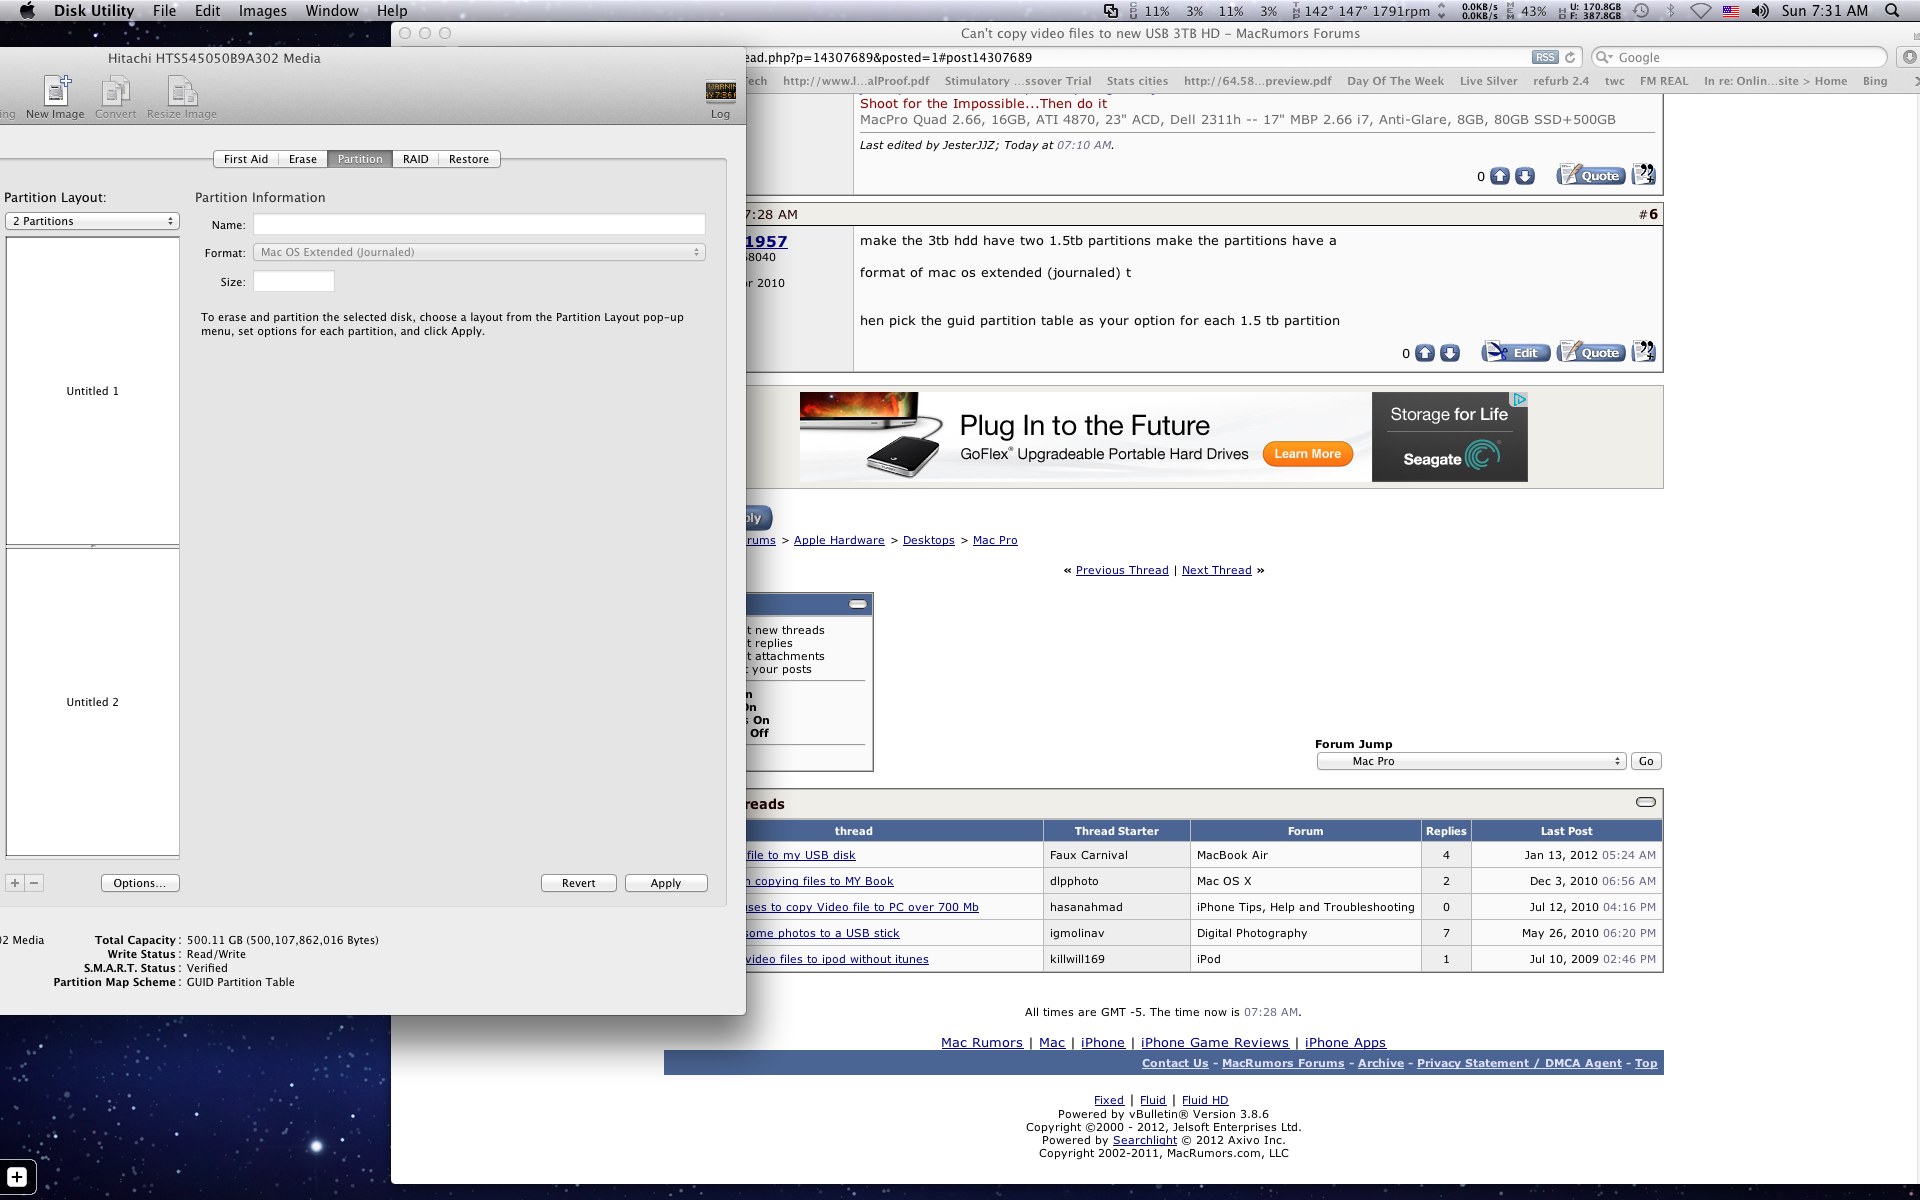Open the partition Format dropdown

coord(479,252)
